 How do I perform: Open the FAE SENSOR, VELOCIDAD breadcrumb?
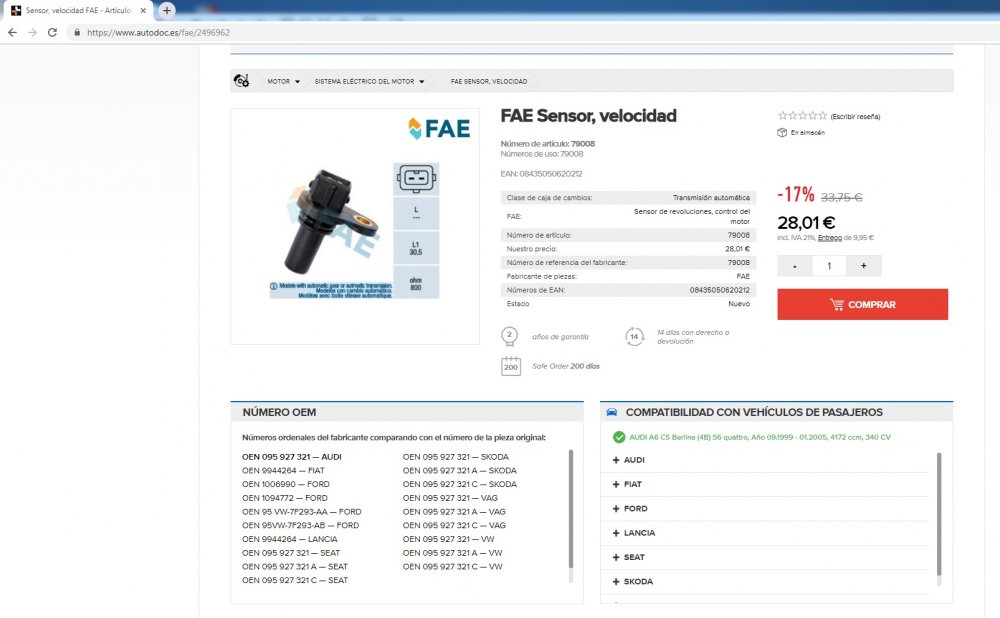click(x=489, y=82)
